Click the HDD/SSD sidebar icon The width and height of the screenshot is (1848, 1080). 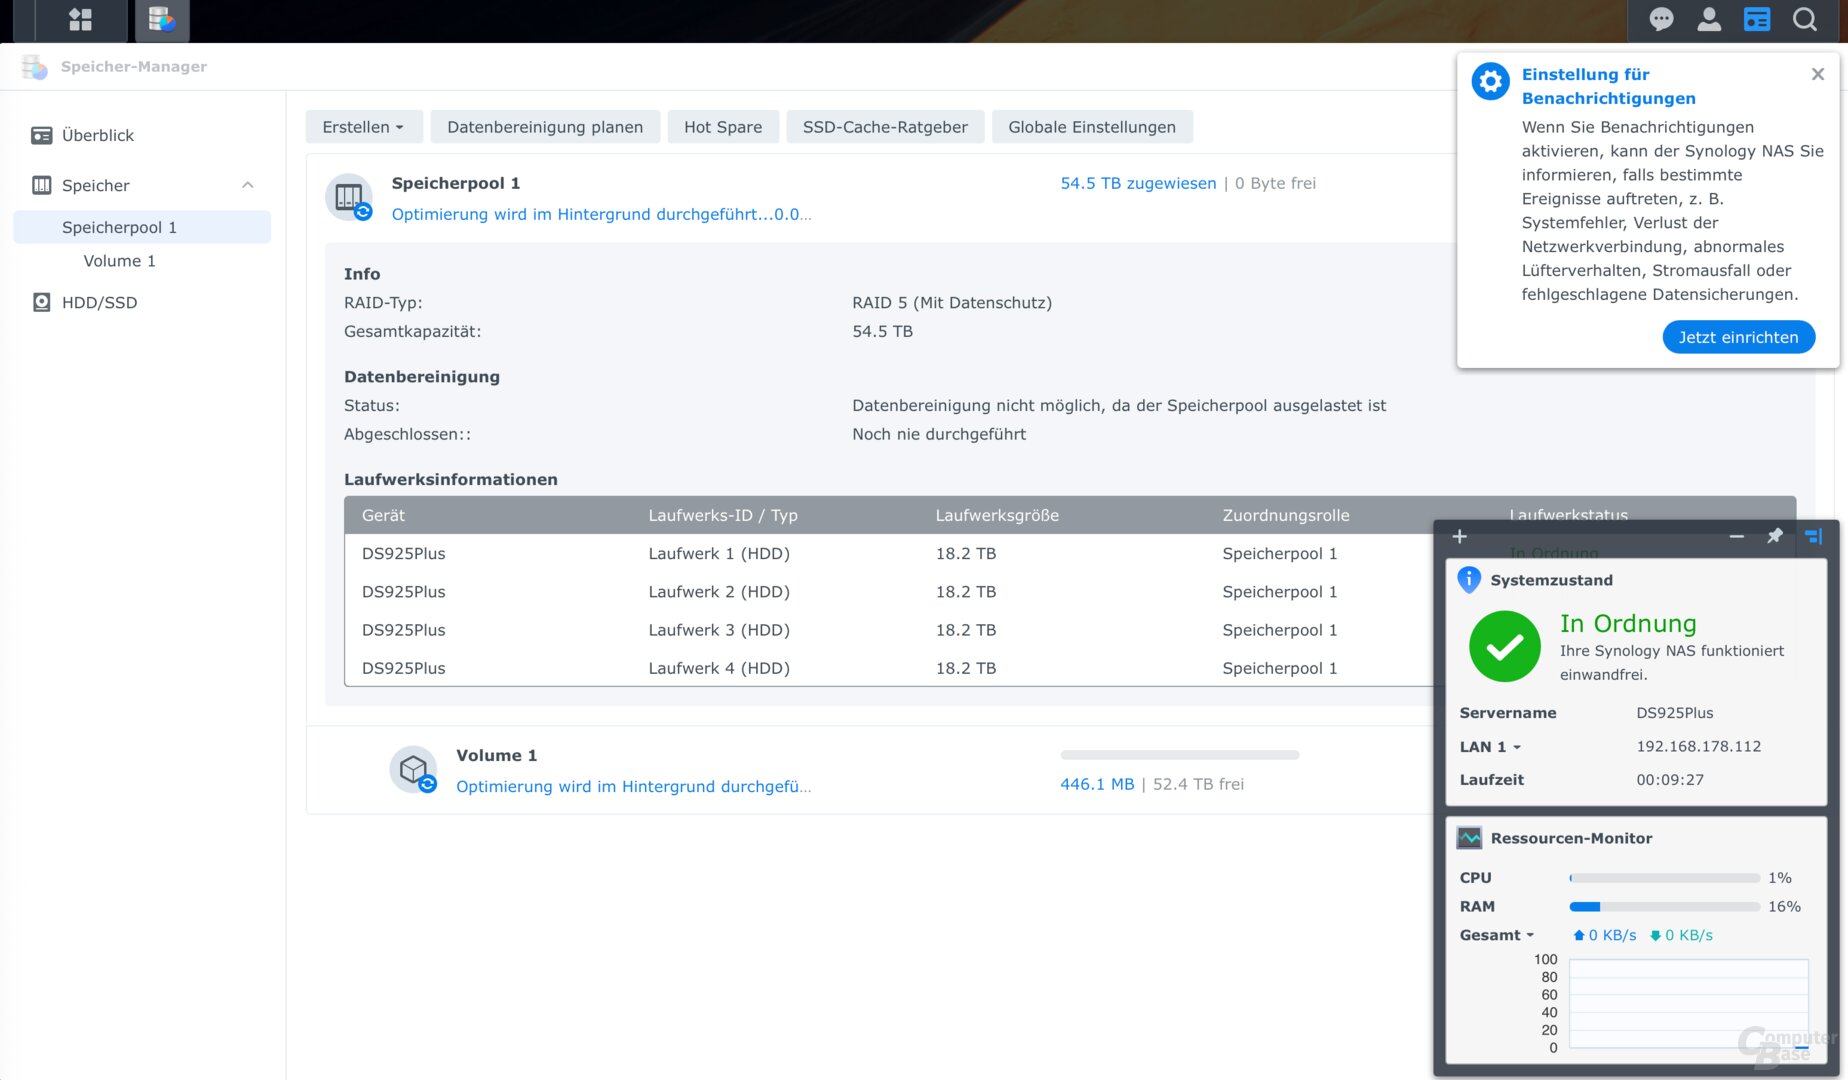[x=42, y=302]
